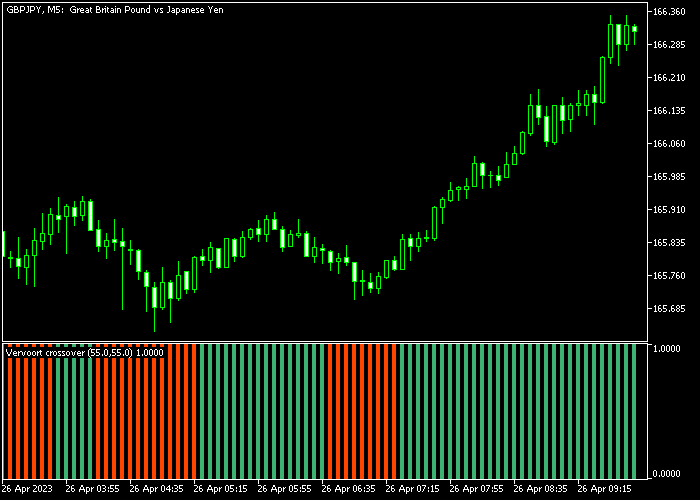Viewport: 700px width, 500px height.
Task: Click the tall bullish candle reaching 166.25
Action: (x=603, y=80)
